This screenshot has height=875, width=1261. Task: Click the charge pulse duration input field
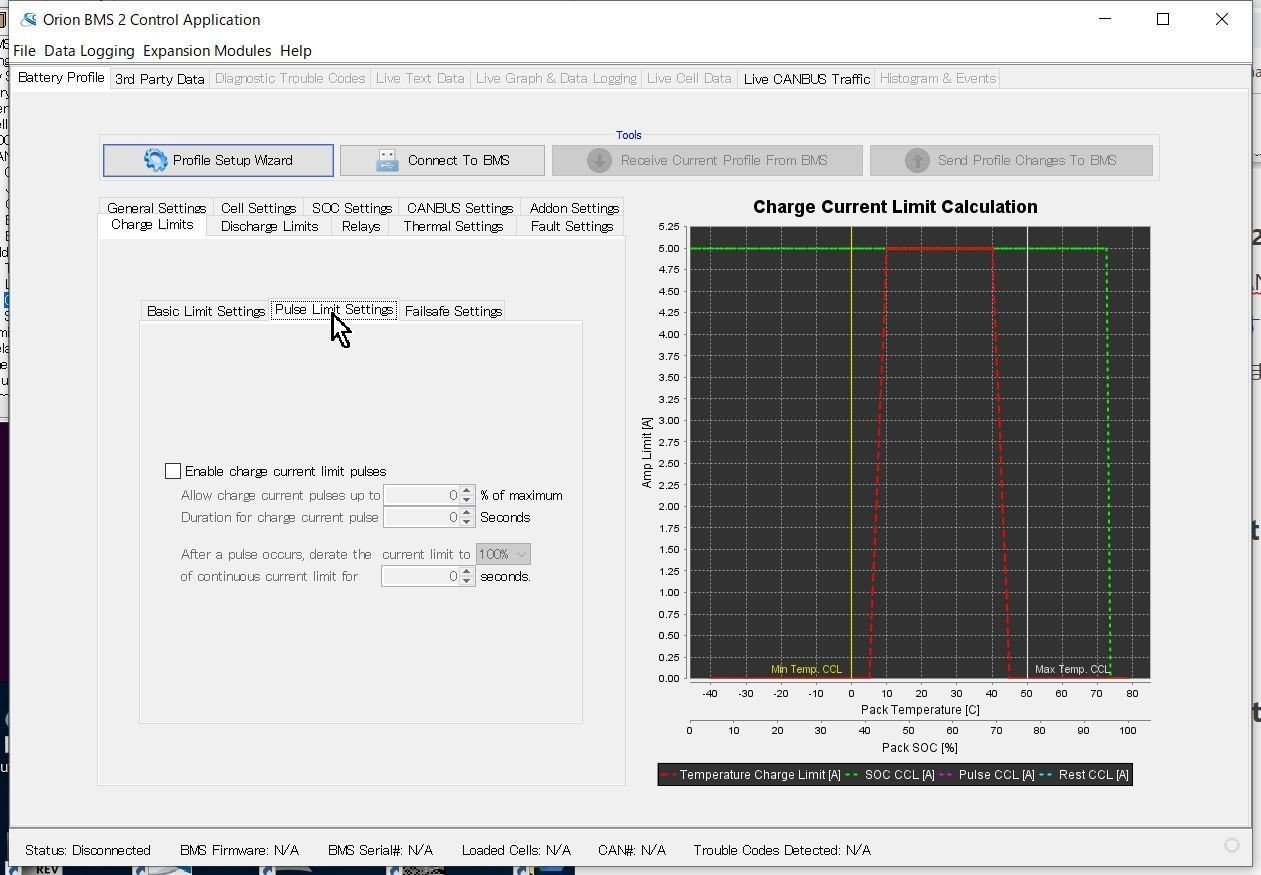click(421, 517)
